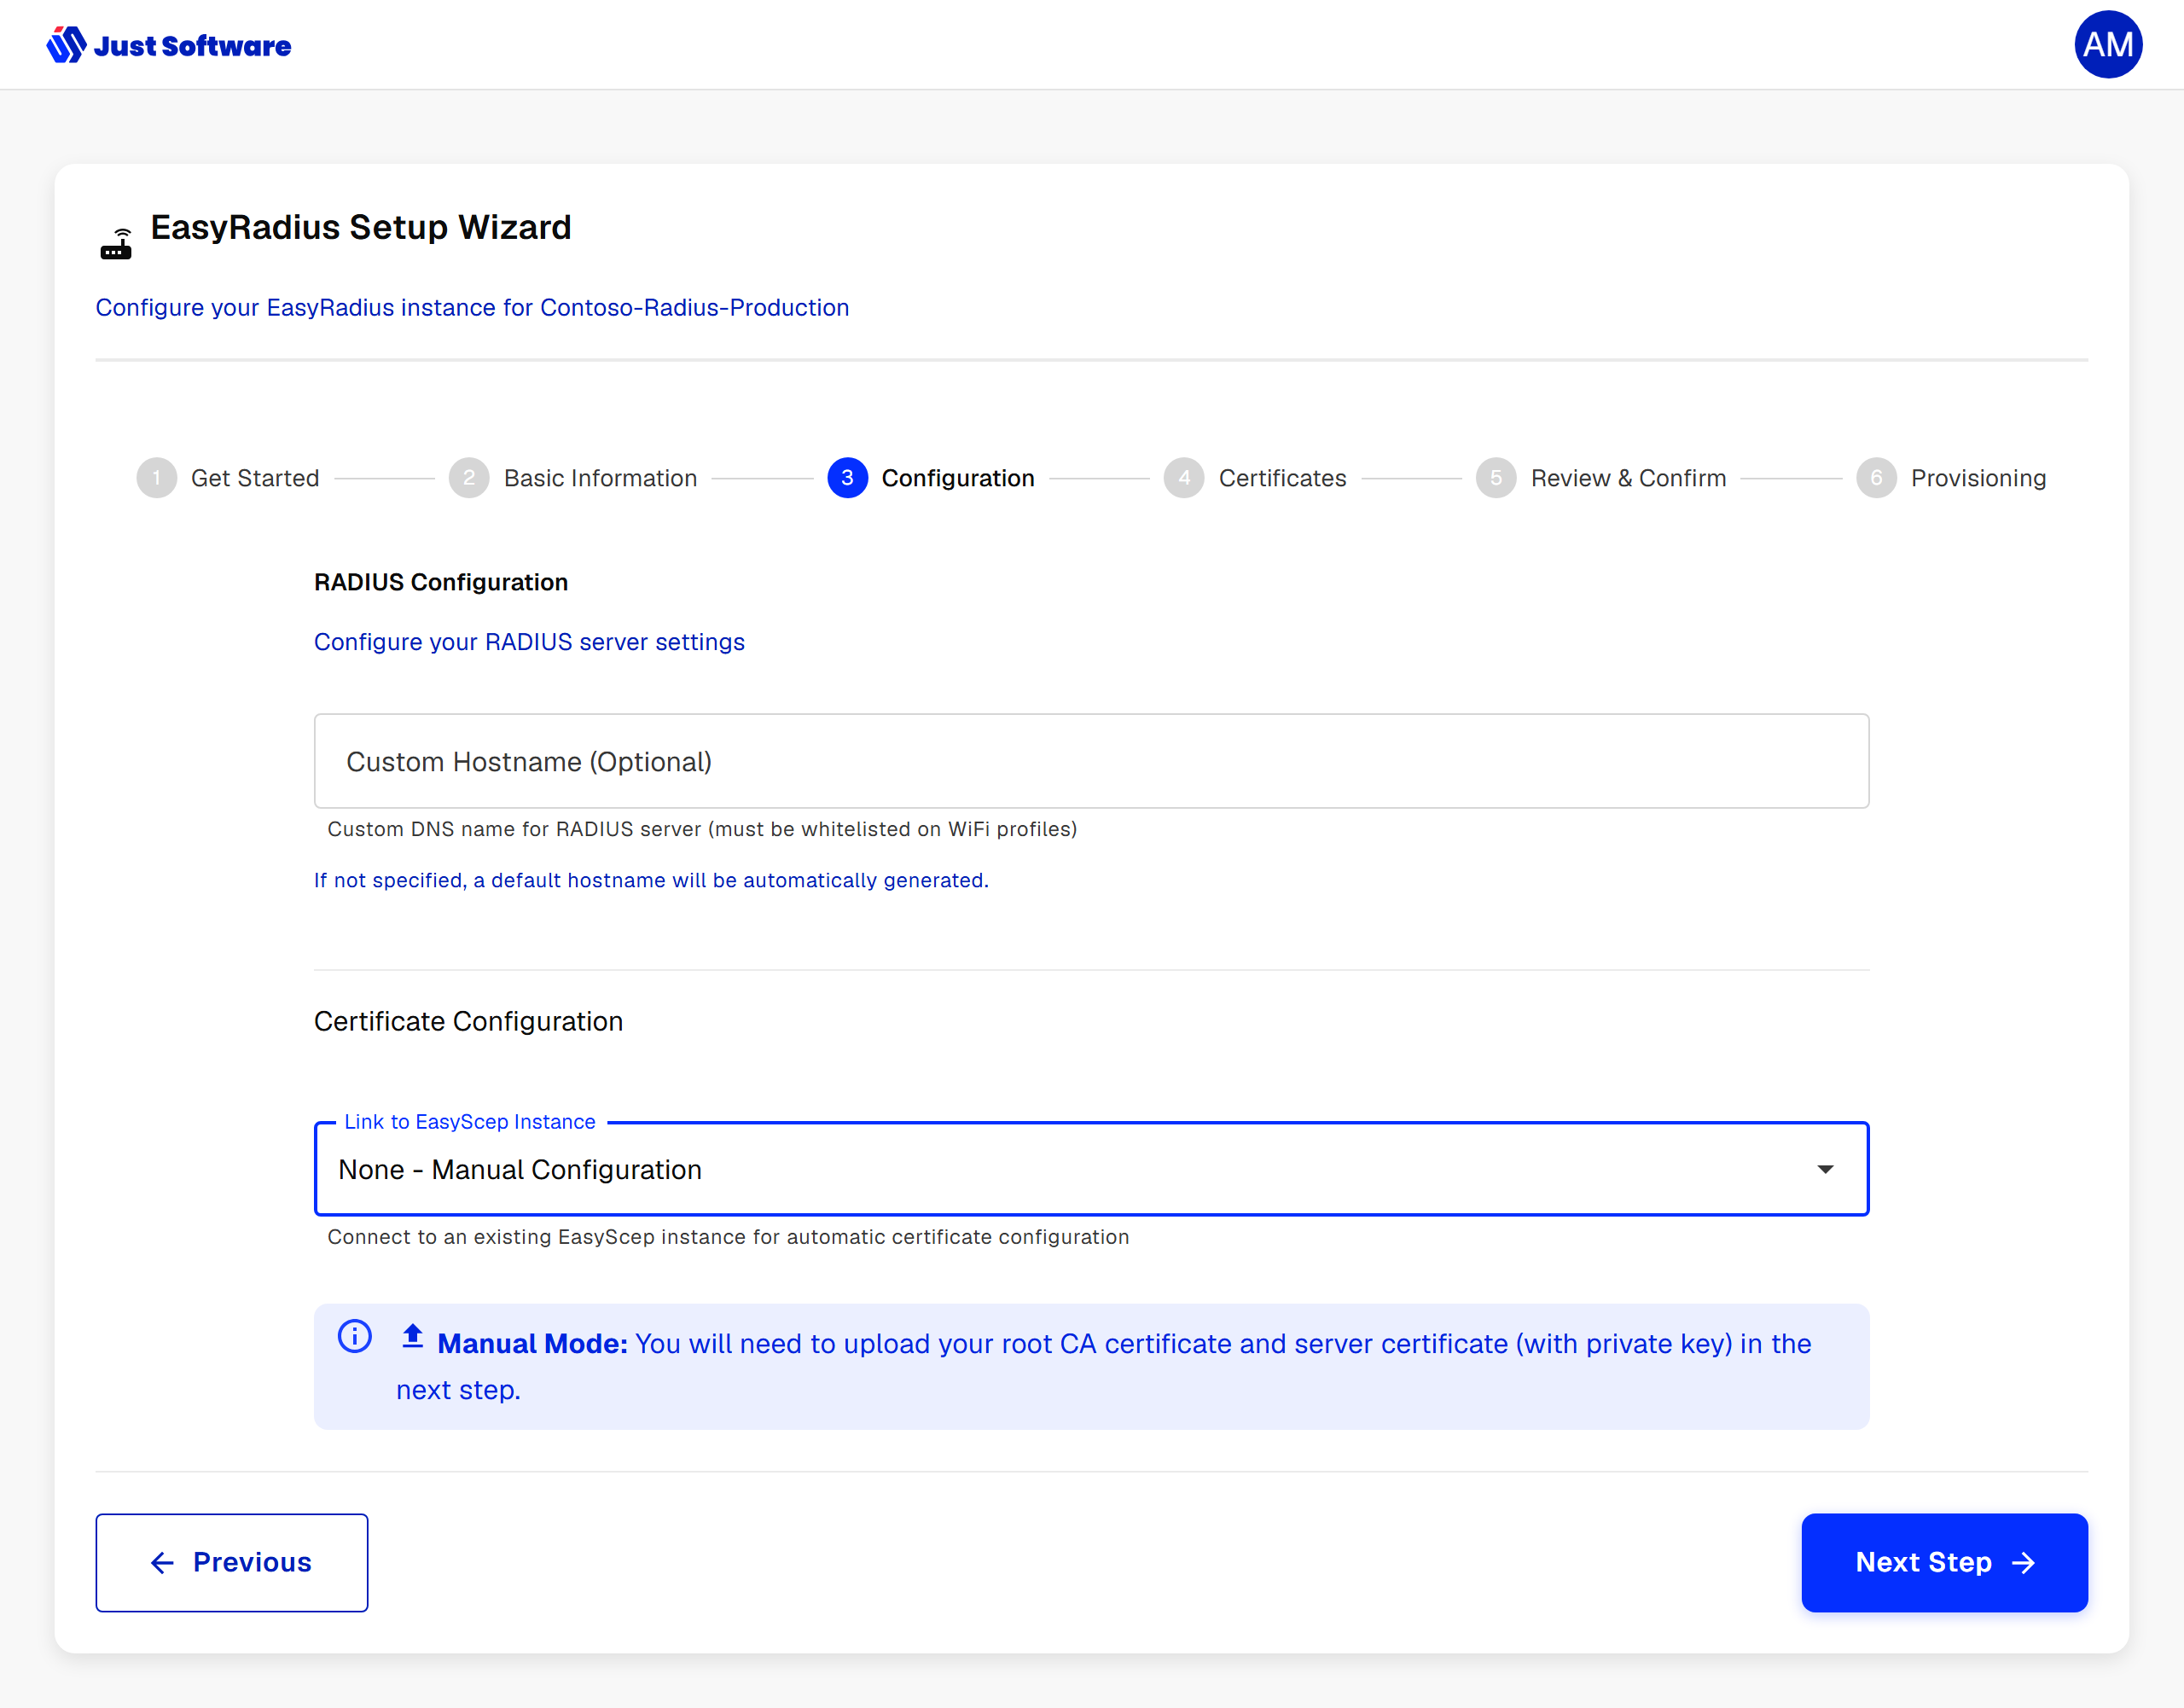Screen dimensions: 2184x1708
Task: Click the Link to EasyScep Instance label
Action: [470, 1122]
